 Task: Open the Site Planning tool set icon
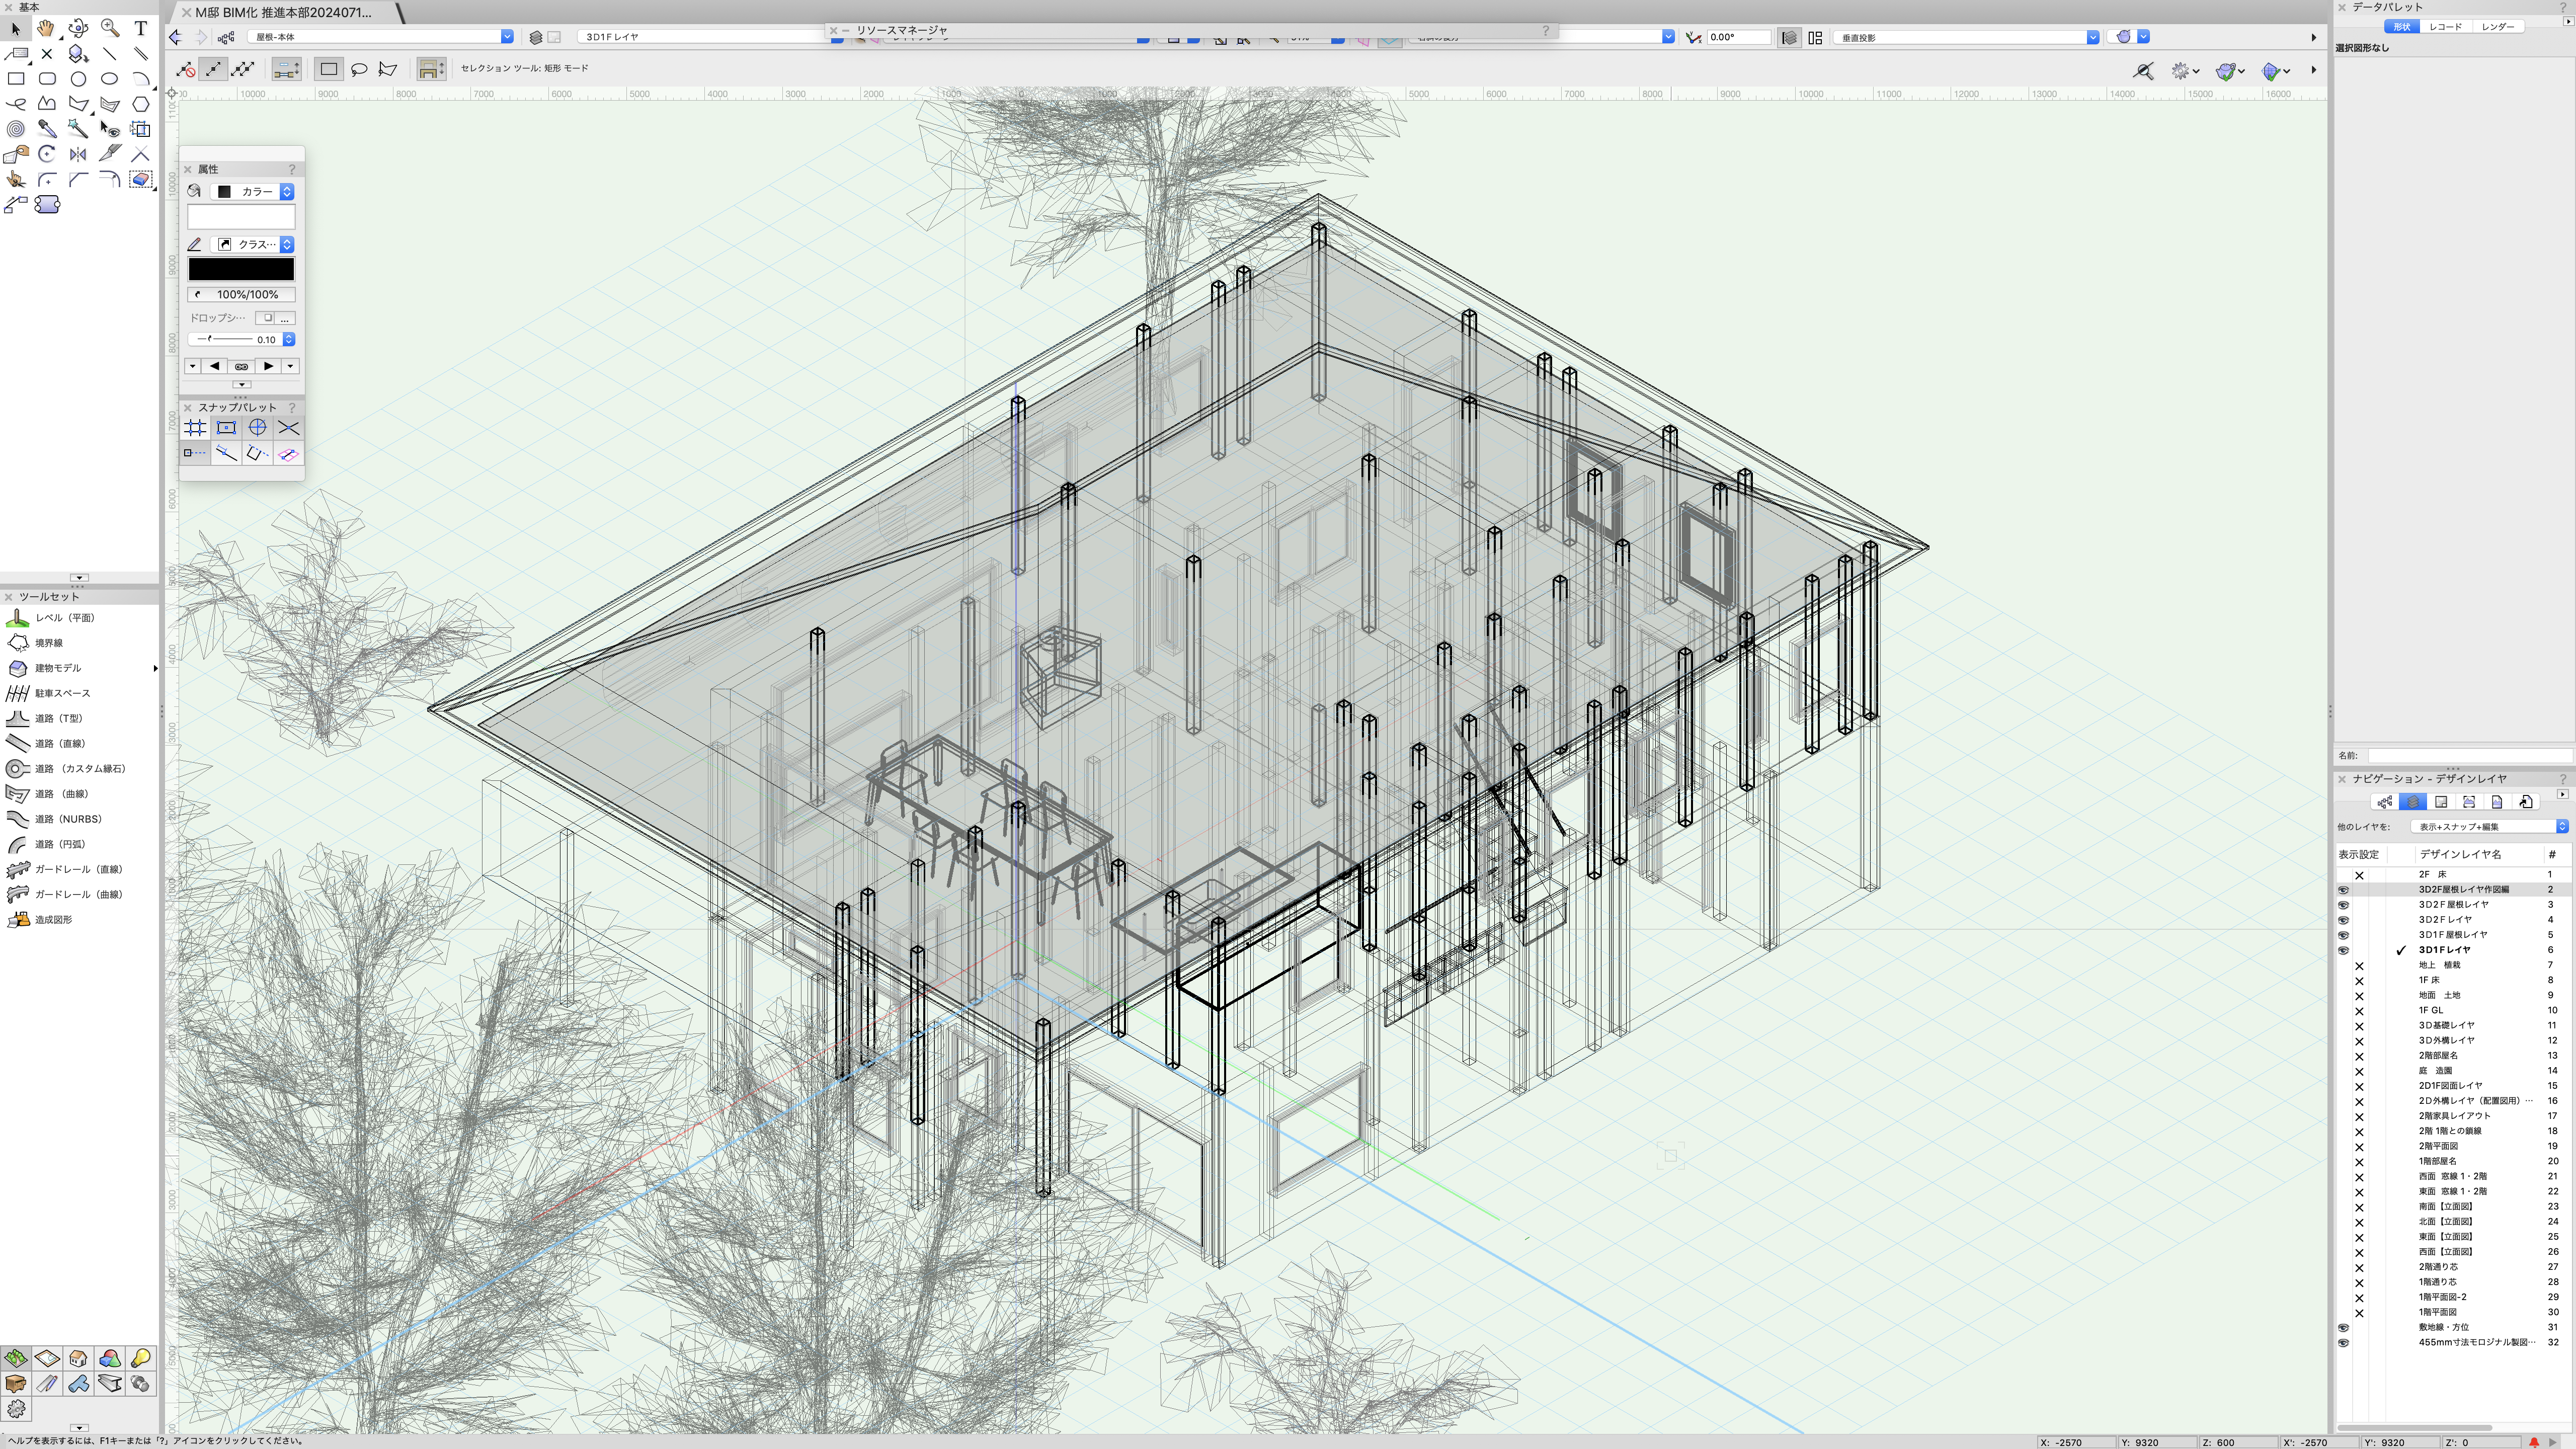tap(15, 1358)
